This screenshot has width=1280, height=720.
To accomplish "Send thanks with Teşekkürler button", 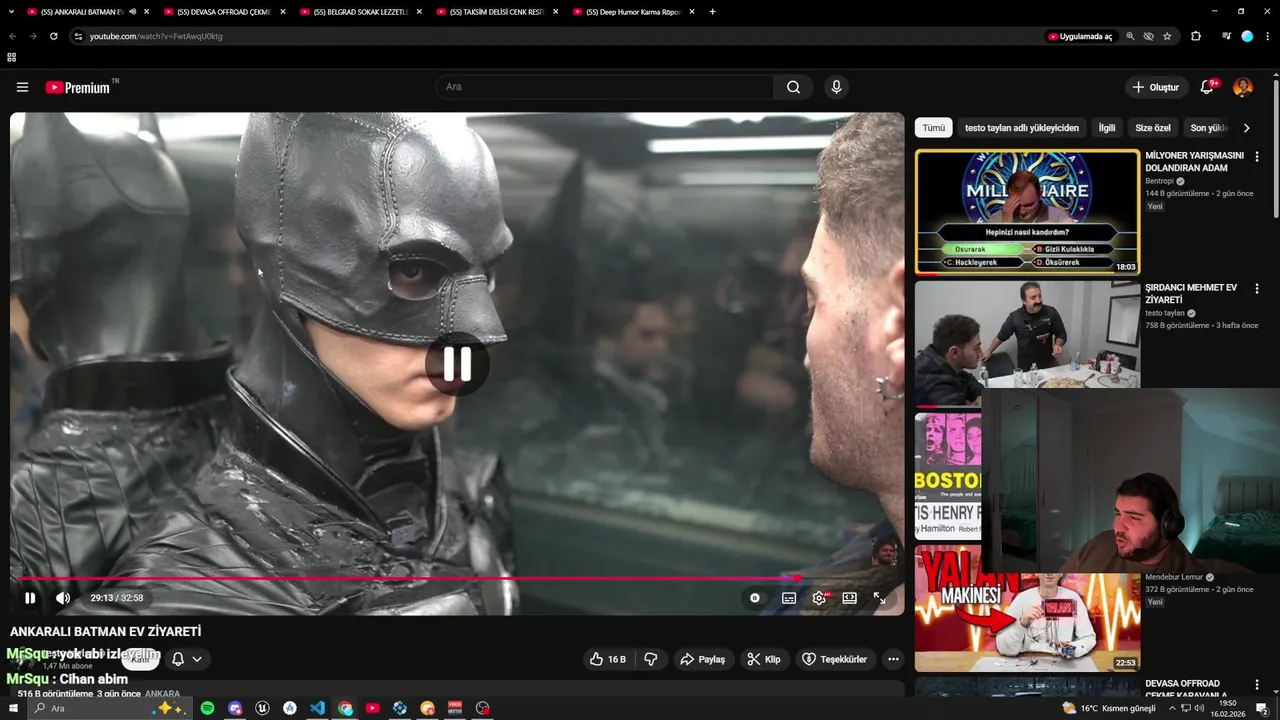I will [x=834, y=659].
